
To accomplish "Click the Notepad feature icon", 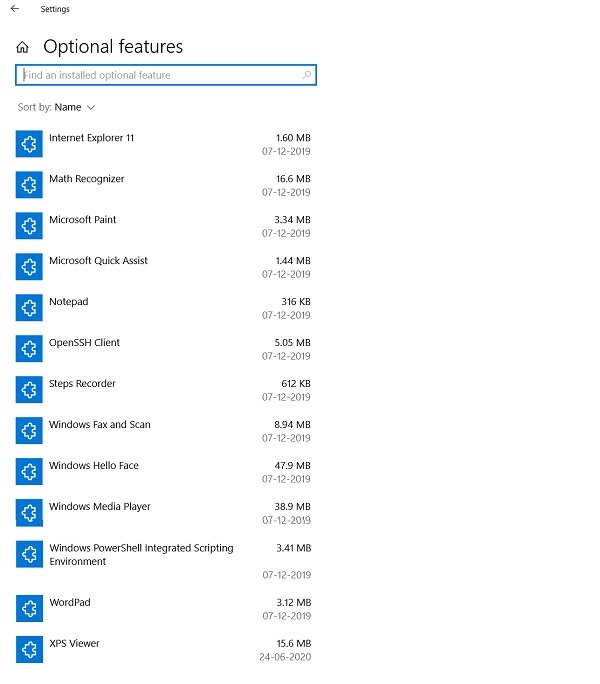I will 29,308.
